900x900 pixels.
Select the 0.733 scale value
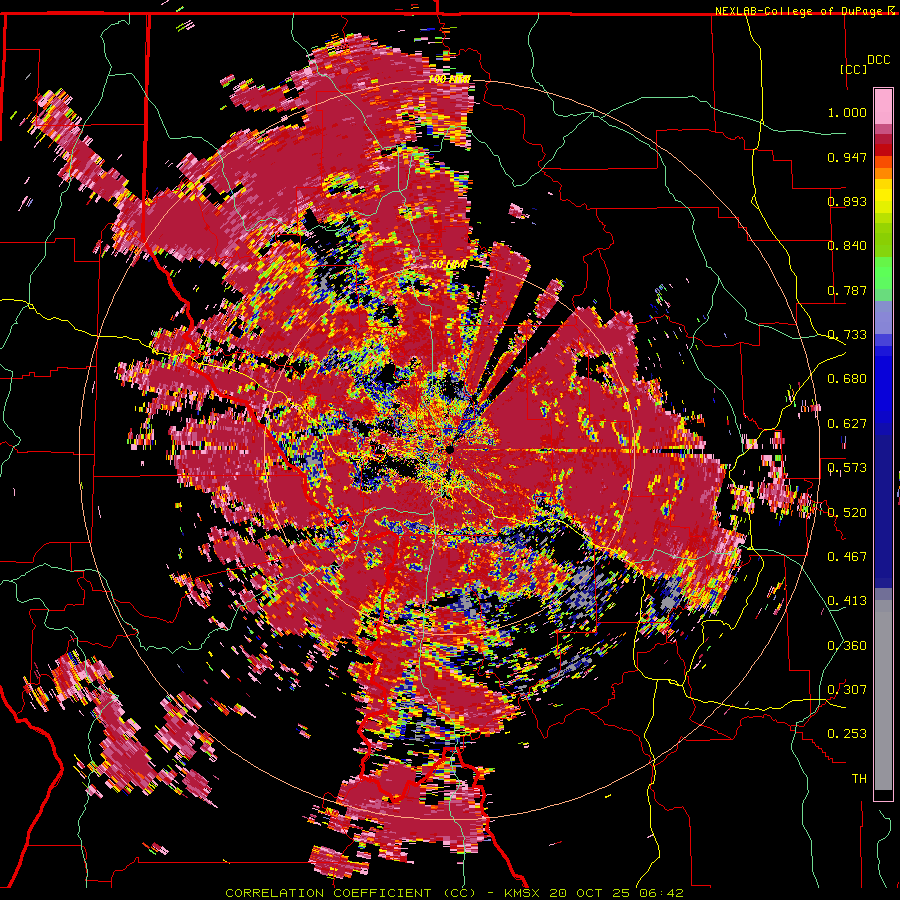click(847, 335)
